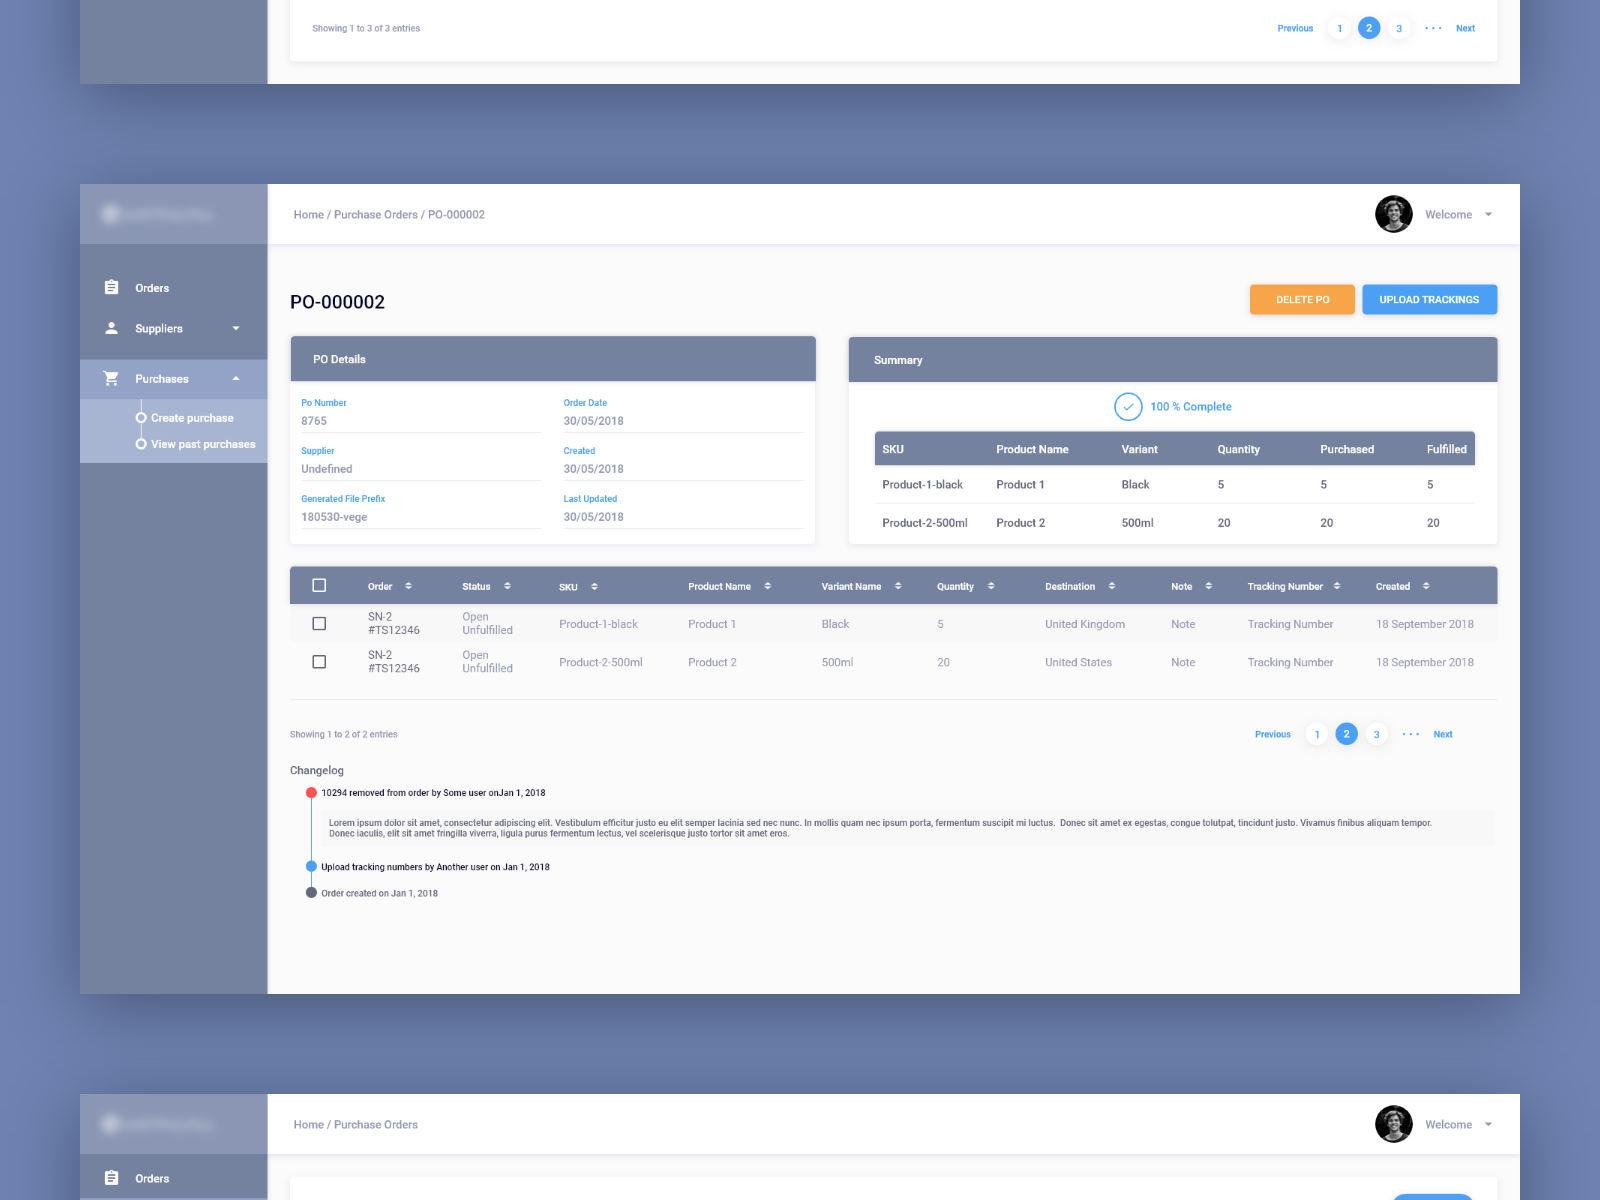Click the DELETE PO button
This screenshot has width=1600, height=1200.
[1302, 299]
